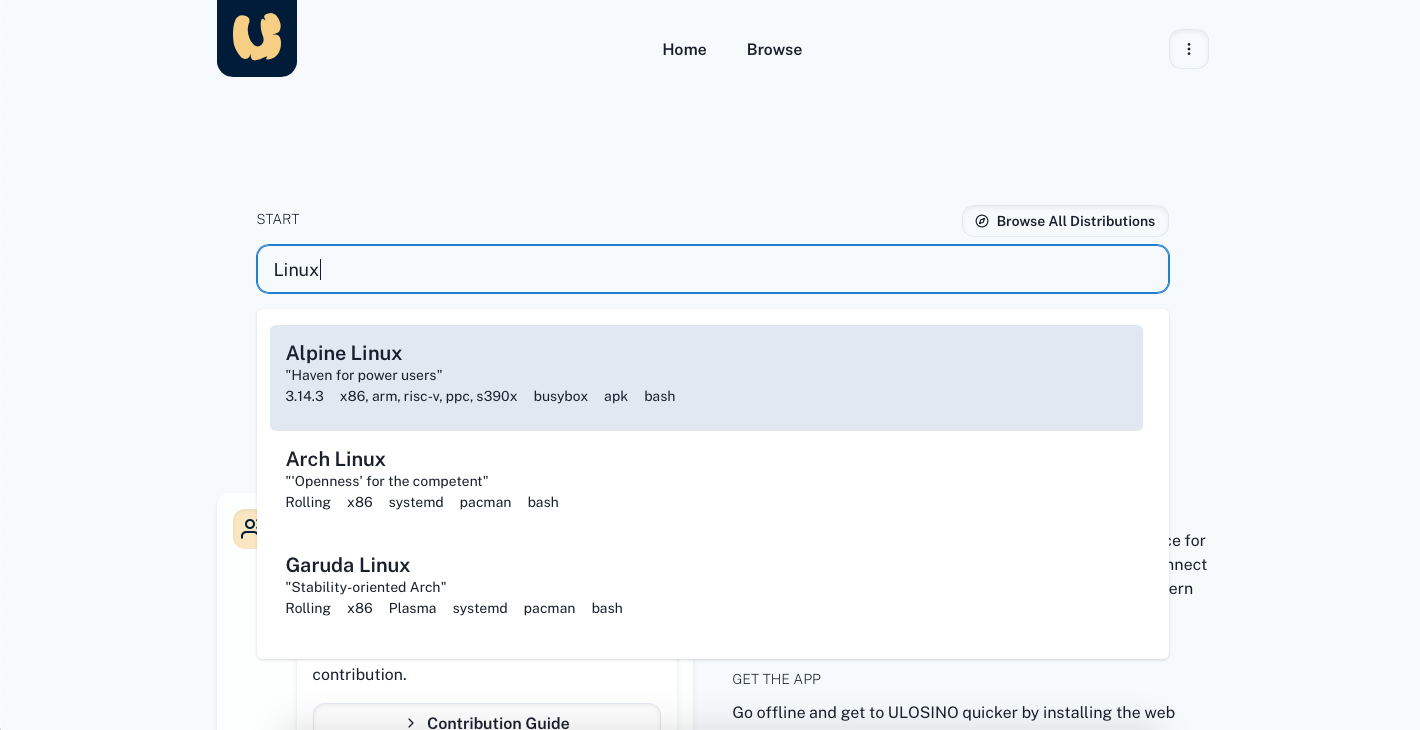Click "'Openness' for the competent" tagline
The image size is (1420, 730).
point(387,481)
